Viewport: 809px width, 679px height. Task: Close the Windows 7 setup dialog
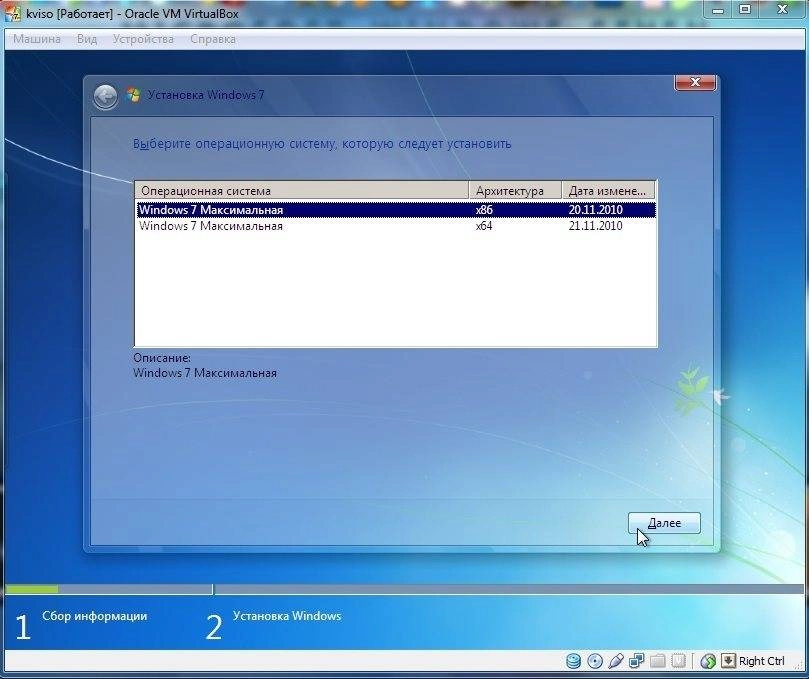pyautogui.click(x=695, y=83)
